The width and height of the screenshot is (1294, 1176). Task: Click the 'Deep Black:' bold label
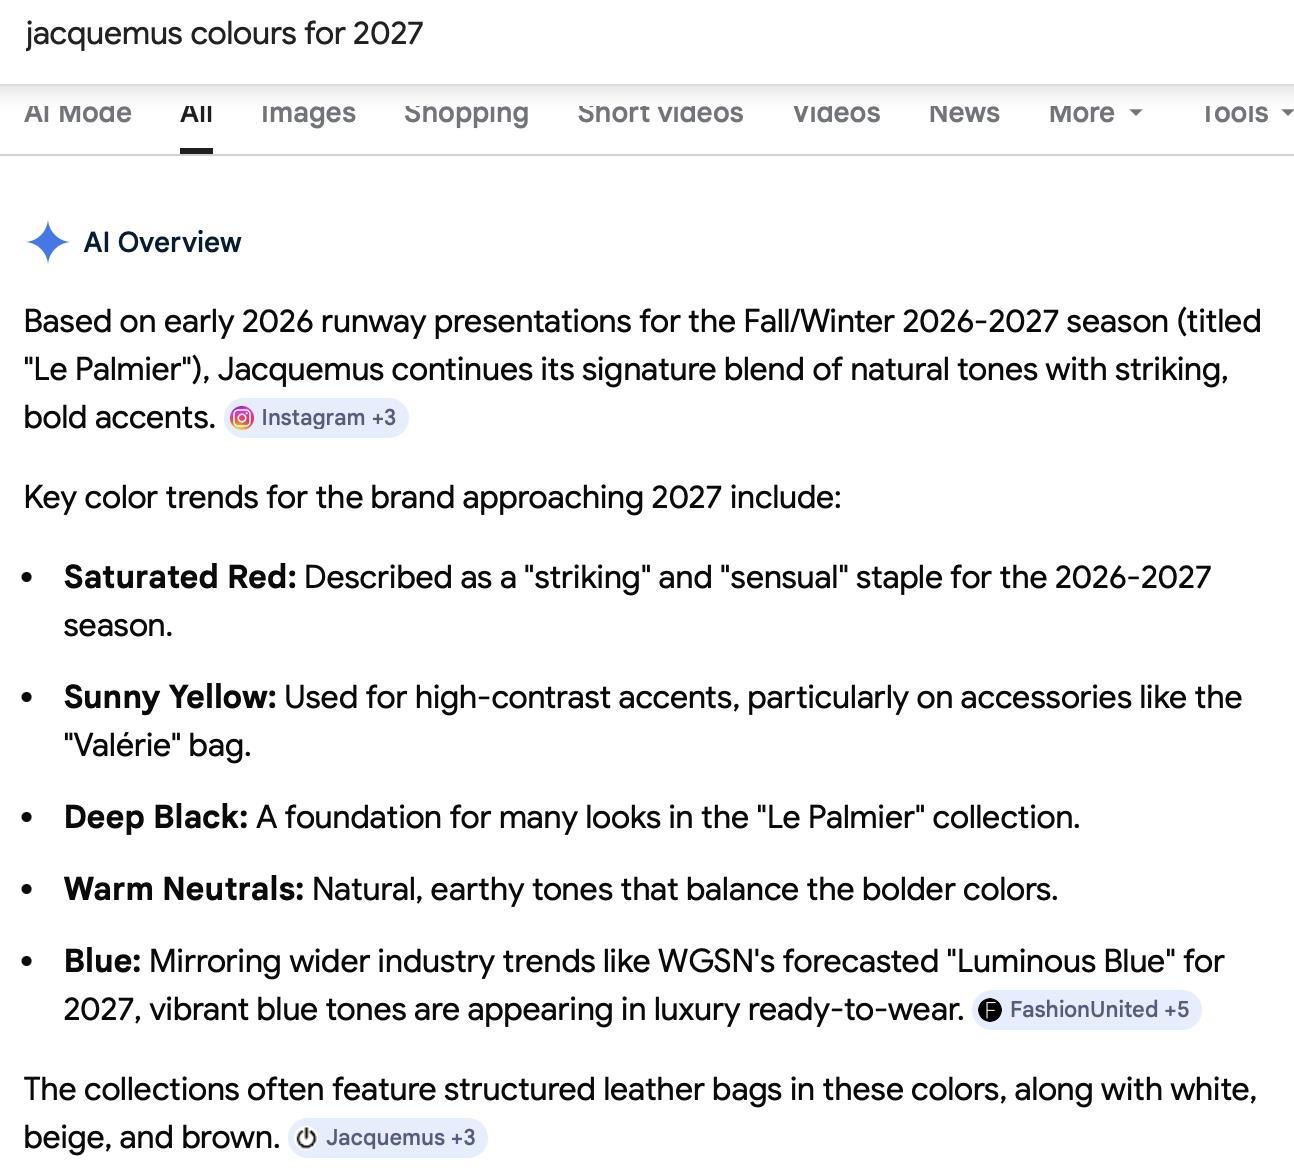coord(156,818)
